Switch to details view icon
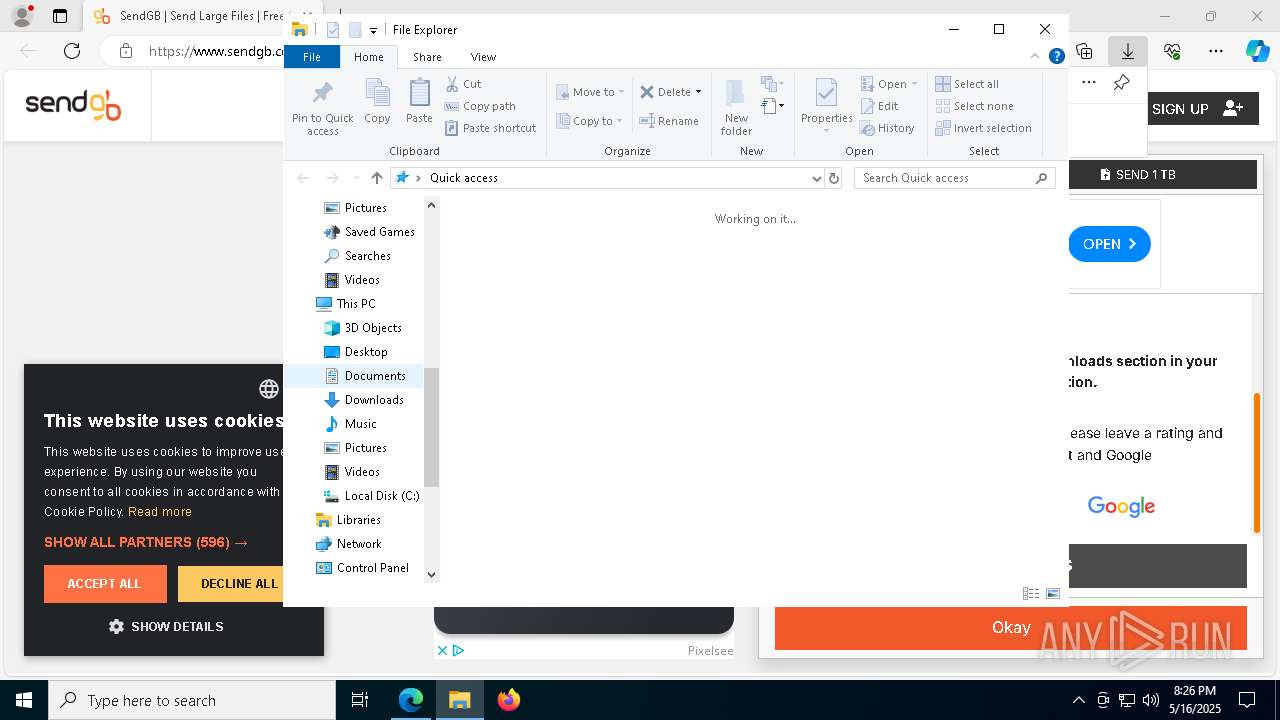Screen dimensions: 1280x720 tap(1031, 594)
